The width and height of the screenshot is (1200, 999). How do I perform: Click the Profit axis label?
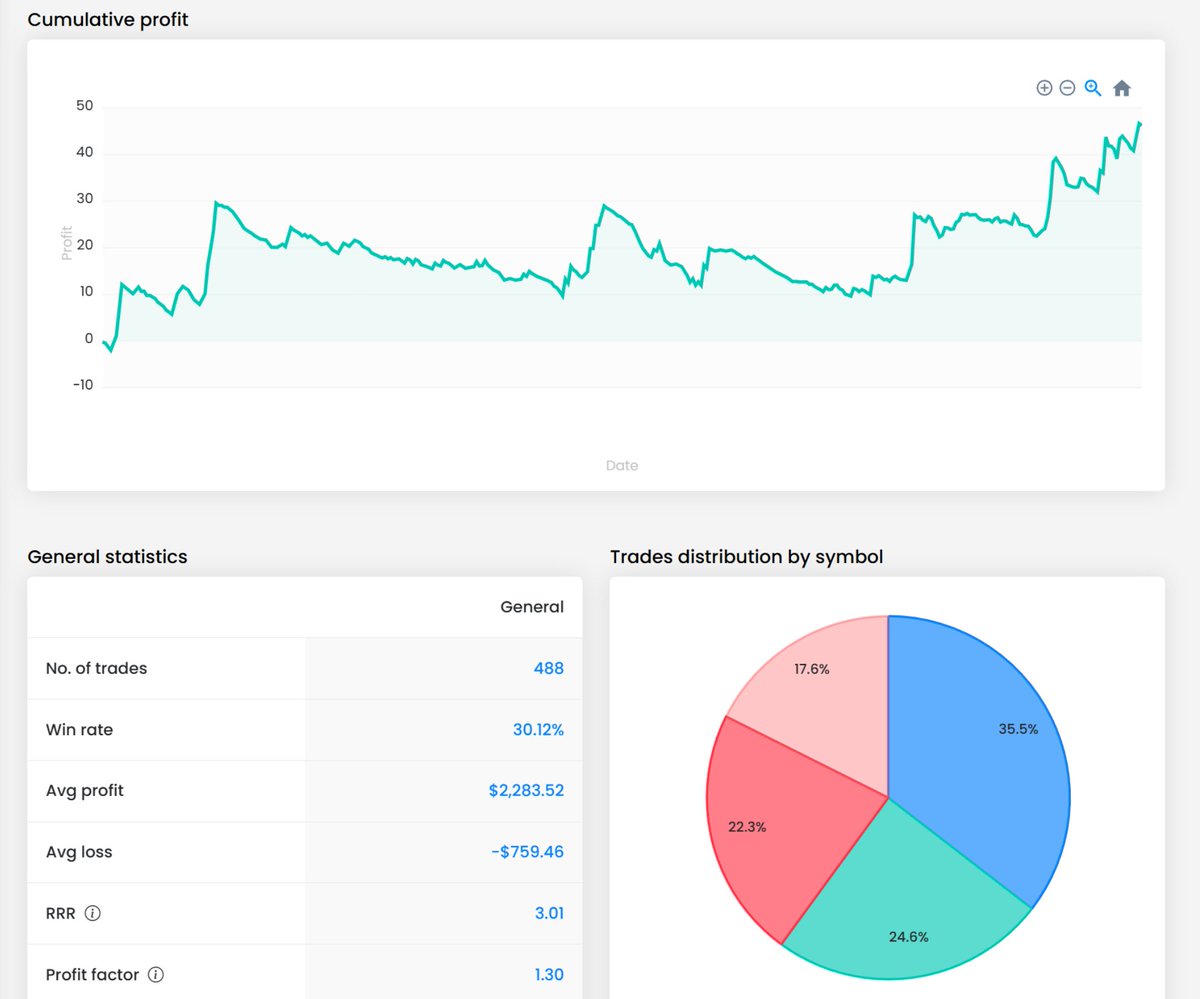[66, 244]
